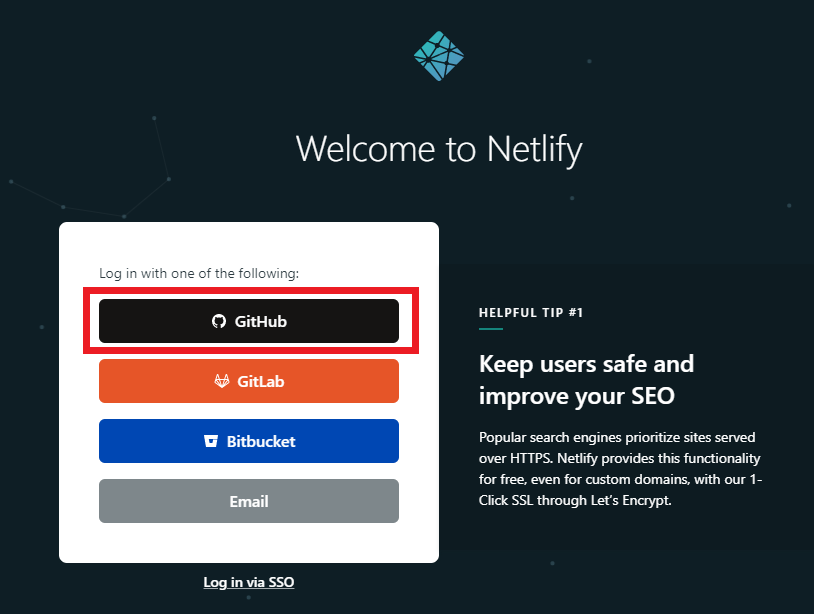Click the orange GitLab provider icon

[x=222, y=381]
